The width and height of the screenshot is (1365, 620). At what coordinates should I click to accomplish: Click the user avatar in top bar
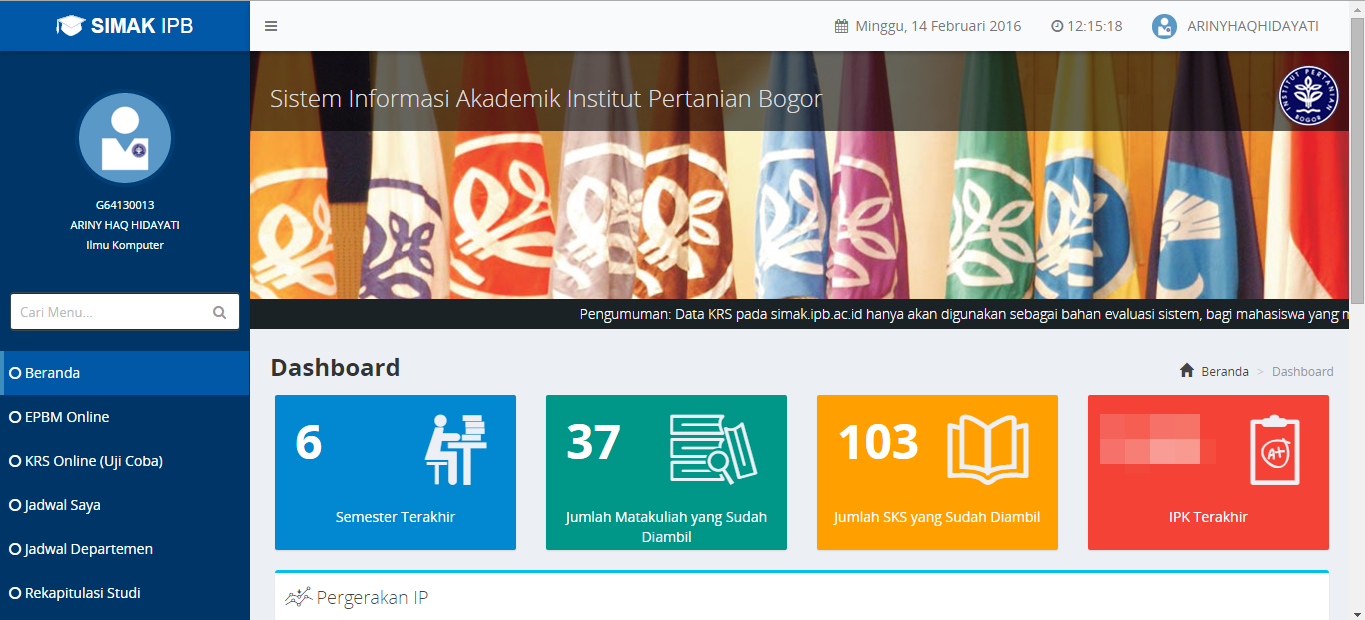coord(1164,26)
